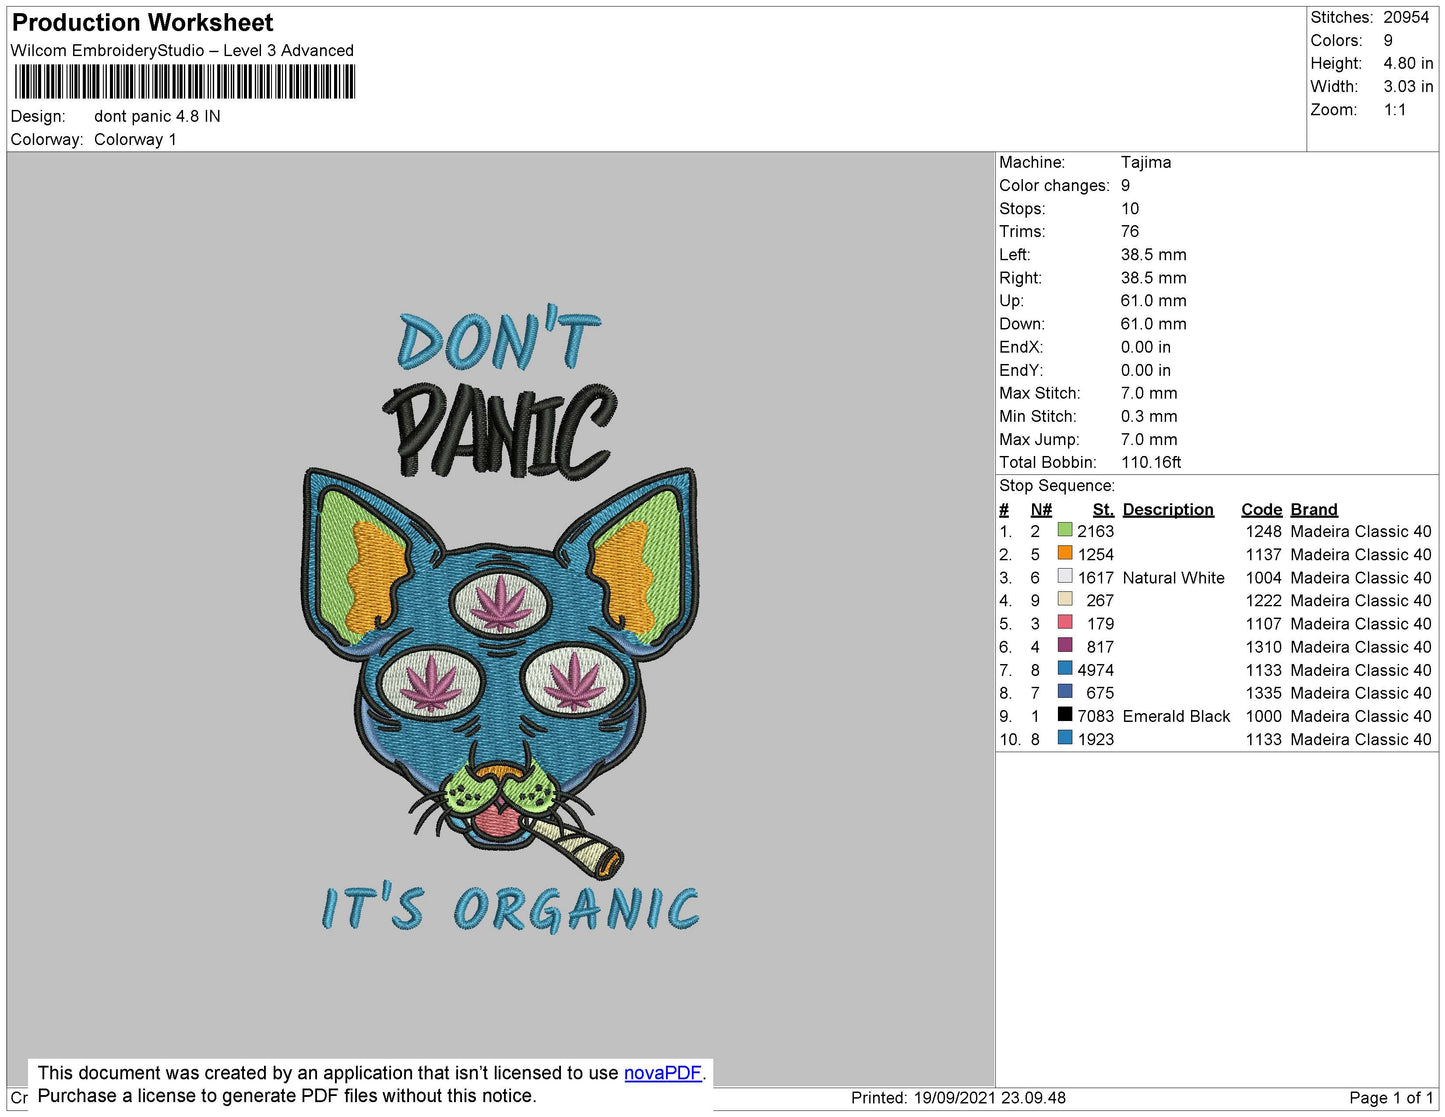Screen dimensions: 1445x1117
Task: Click the 'Description' column header
Action: click(1168, 509)
